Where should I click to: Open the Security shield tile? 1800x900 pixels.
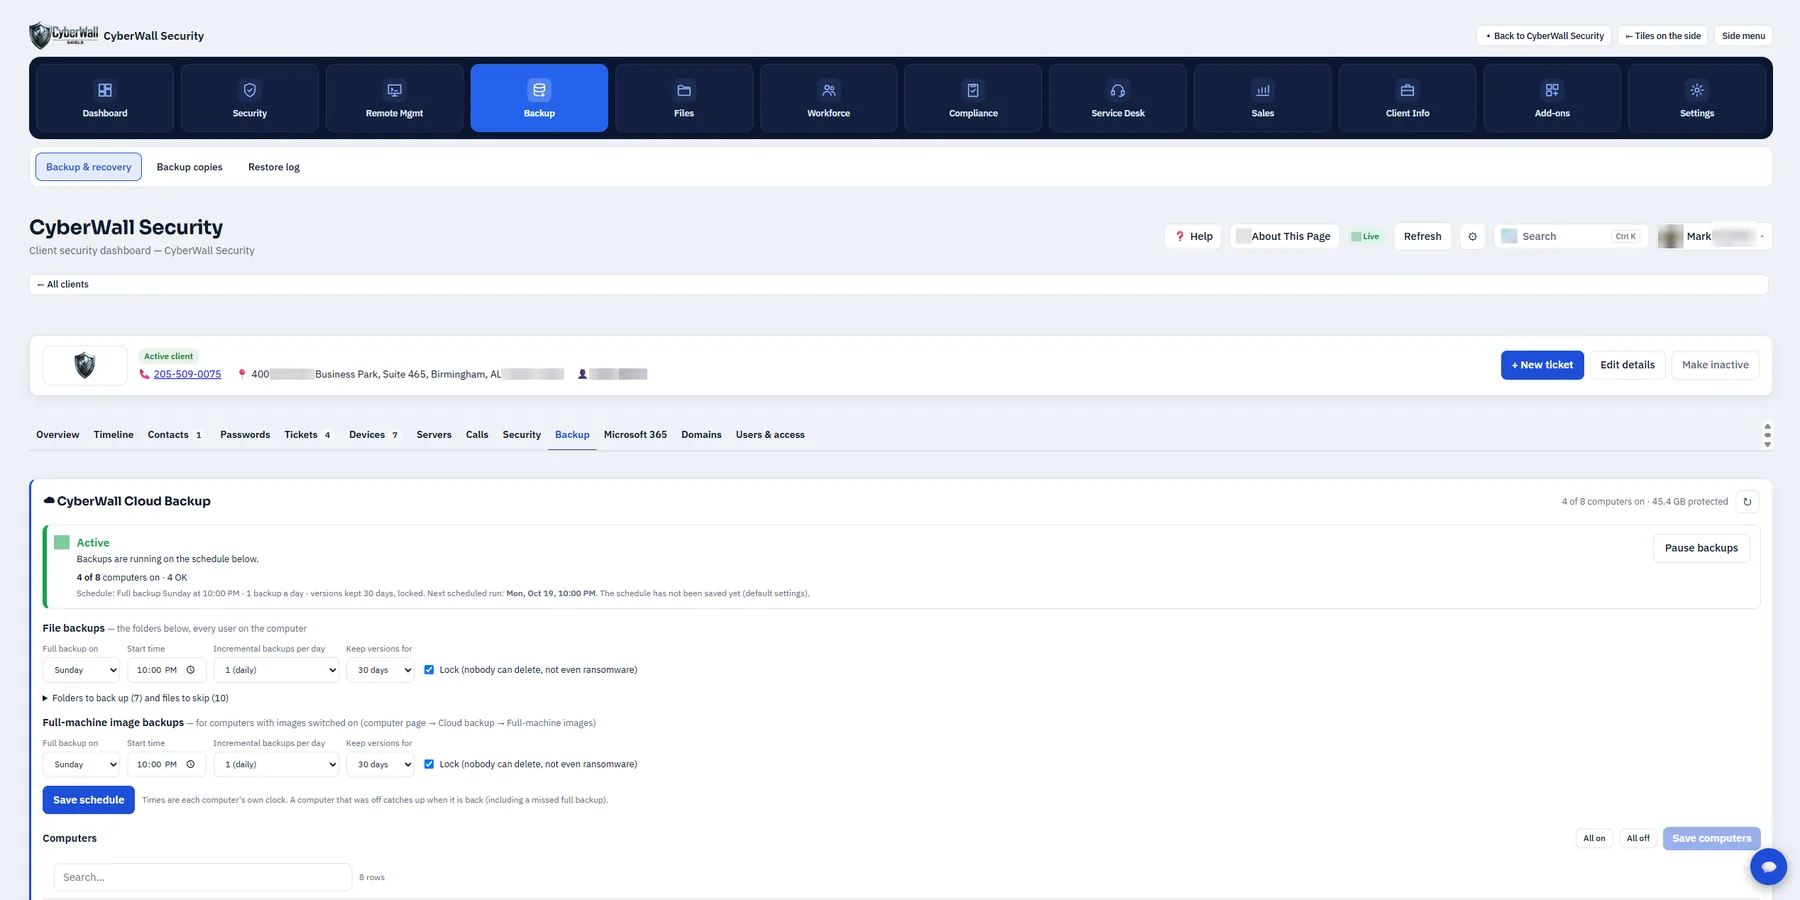tap(250, 98)
